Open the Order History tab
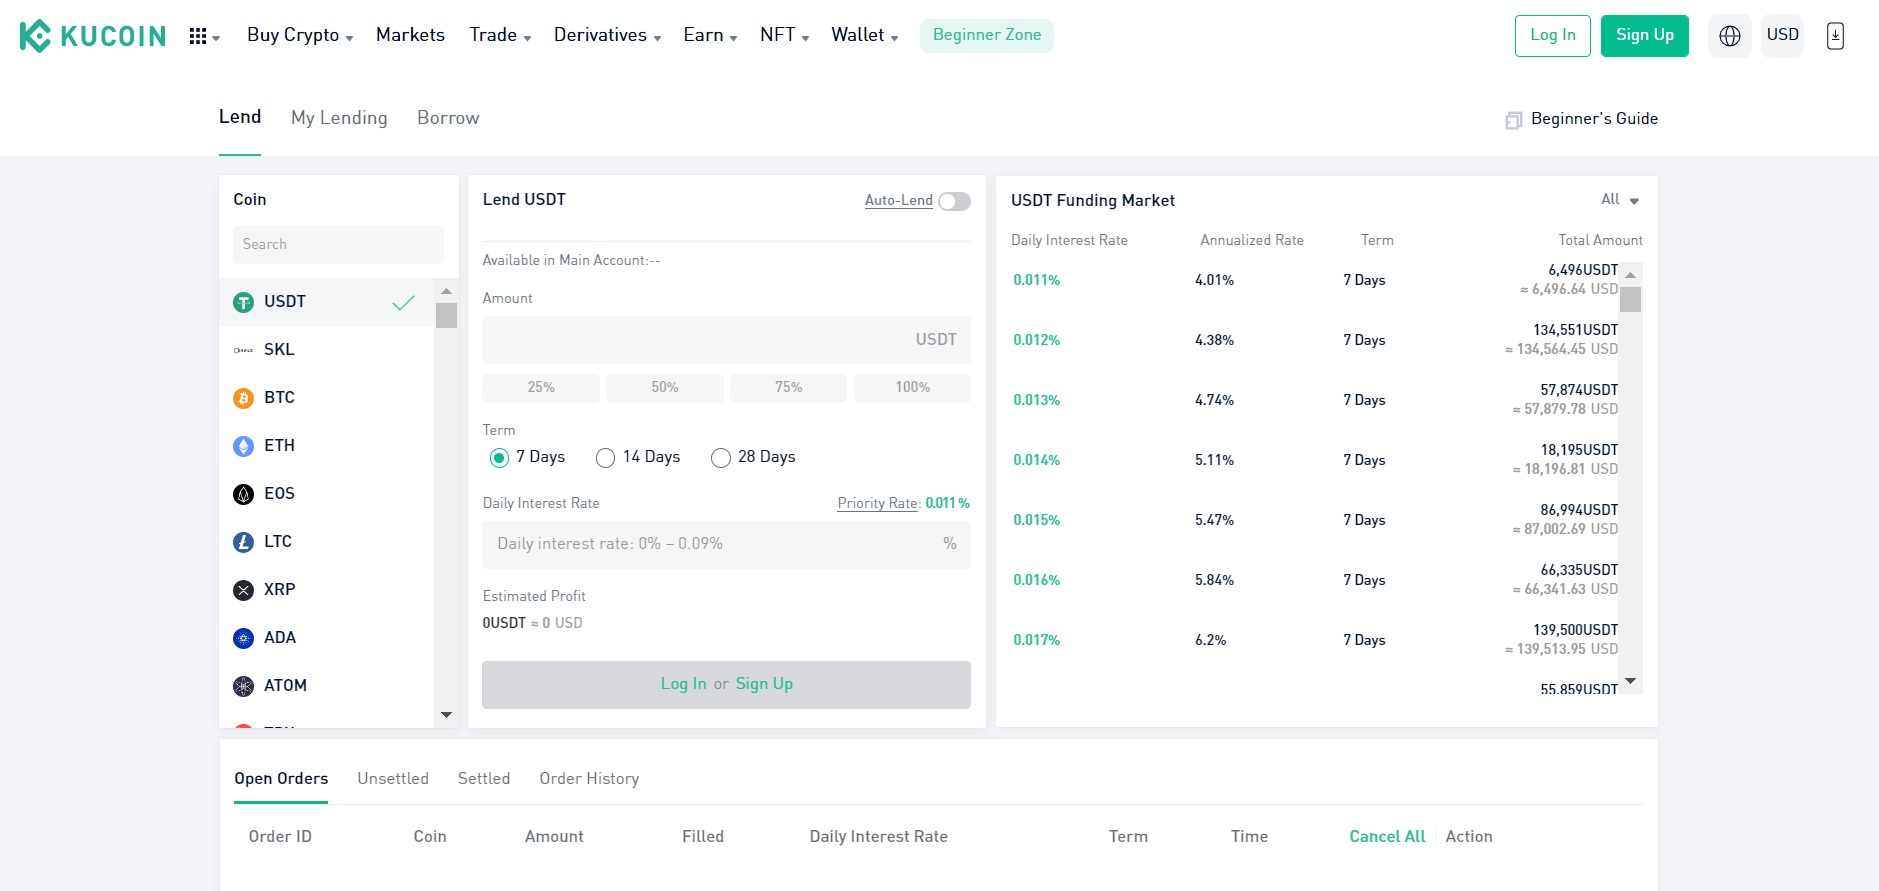The image size is (1879, 891). (x=589, y=779)
